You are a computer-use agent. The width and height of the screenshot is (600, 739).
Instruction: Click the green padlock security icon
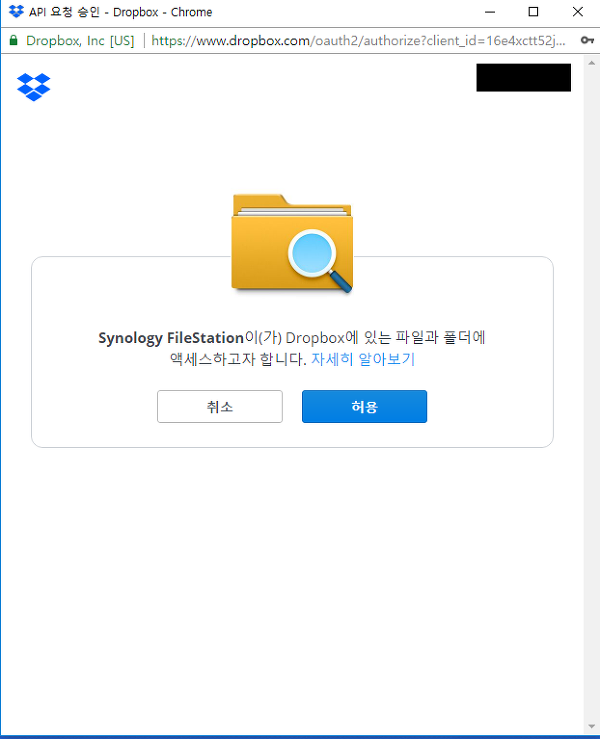pos(14,41)
